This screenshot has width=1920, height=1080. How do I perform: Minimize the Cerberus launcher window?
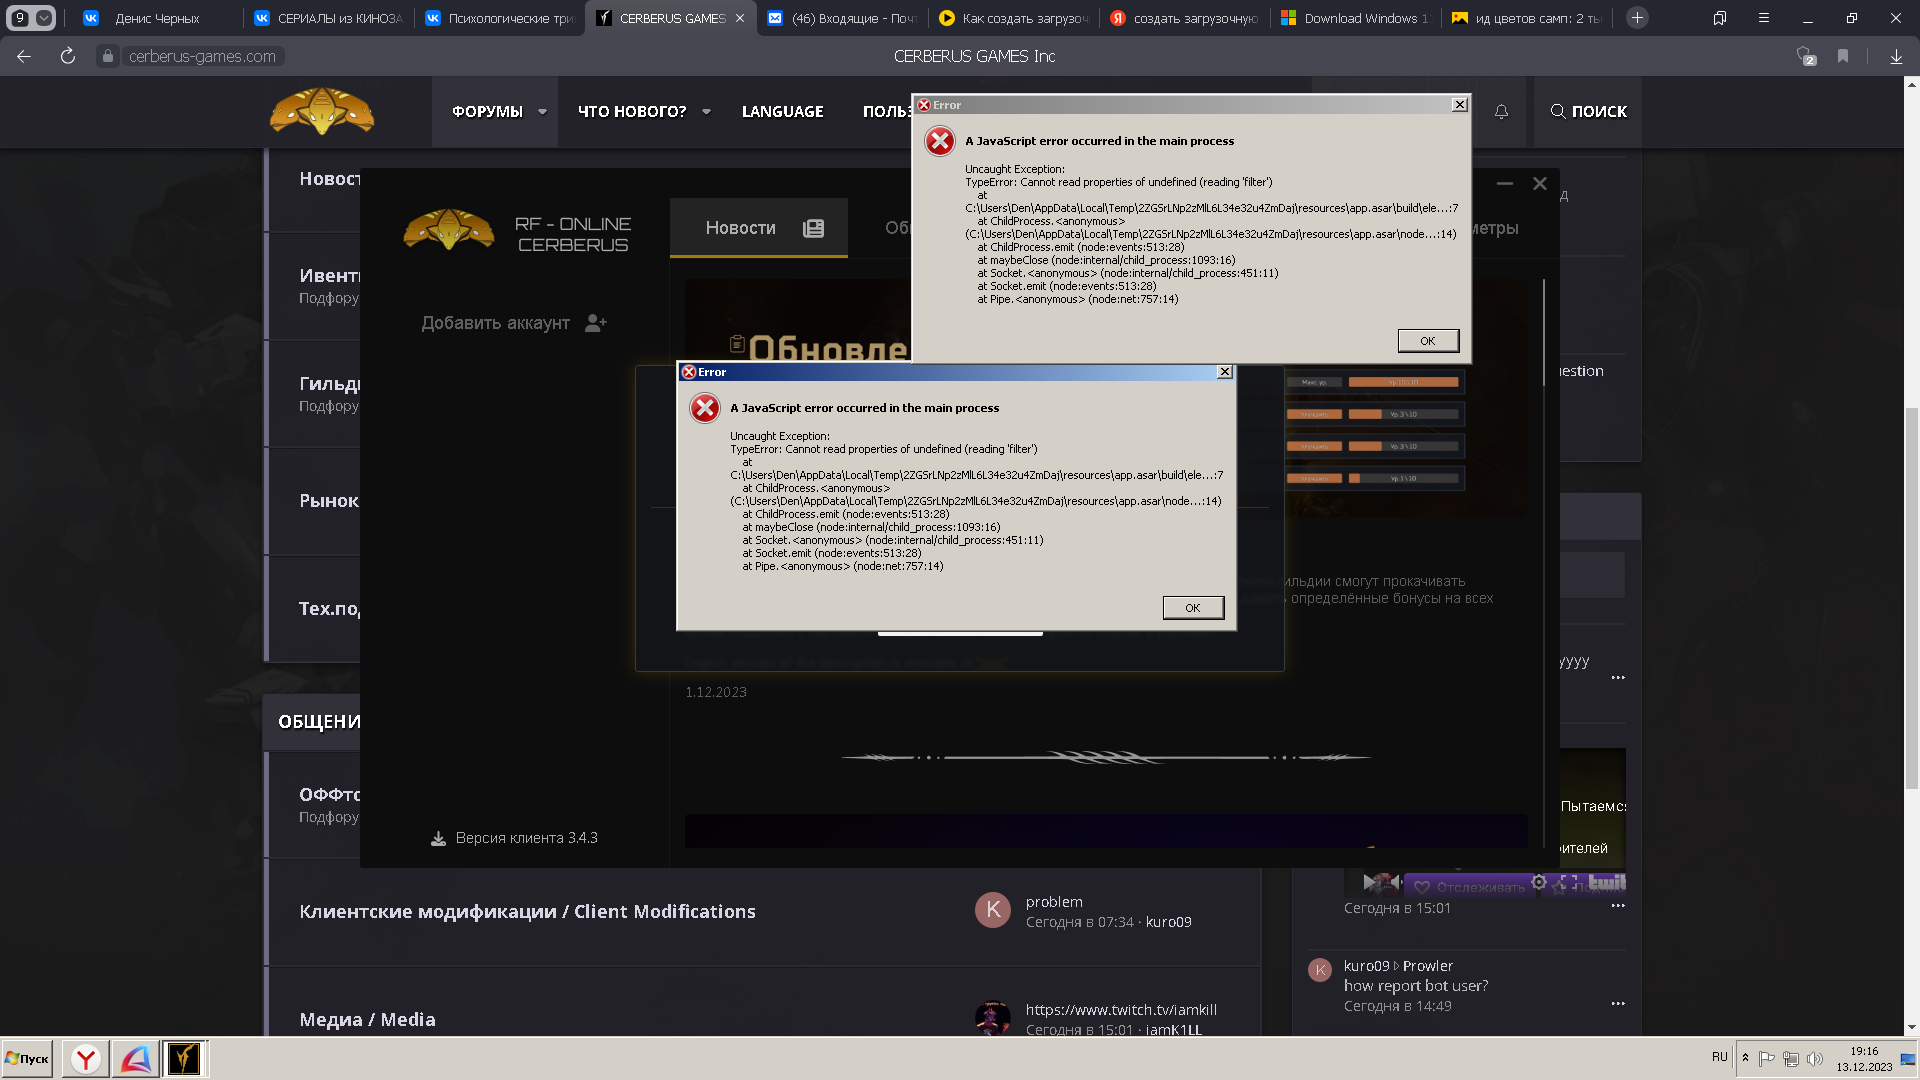coord(1505,184)
